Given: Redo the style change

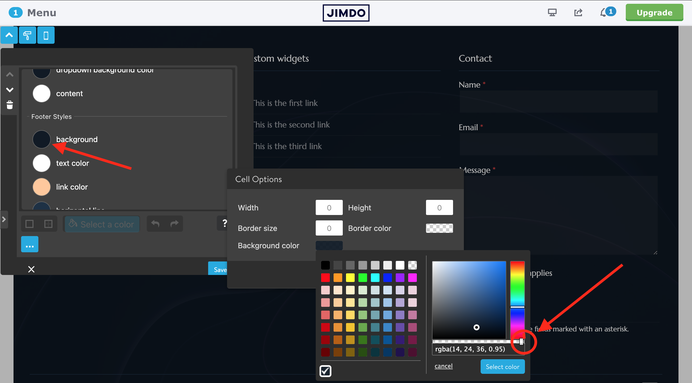Looking at the screenshot, I should point(174,224).
